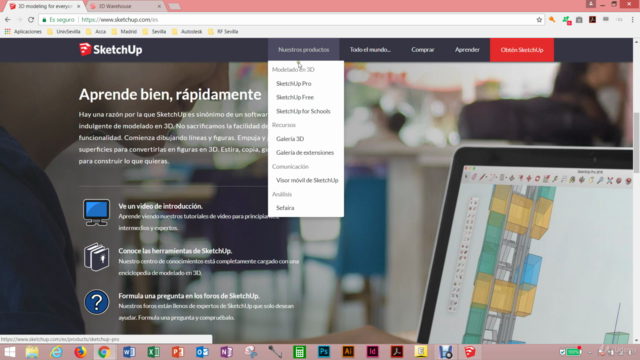Select SketchUp for Schools menu entry
Screen dimensions: 640x360
point(303,111)
